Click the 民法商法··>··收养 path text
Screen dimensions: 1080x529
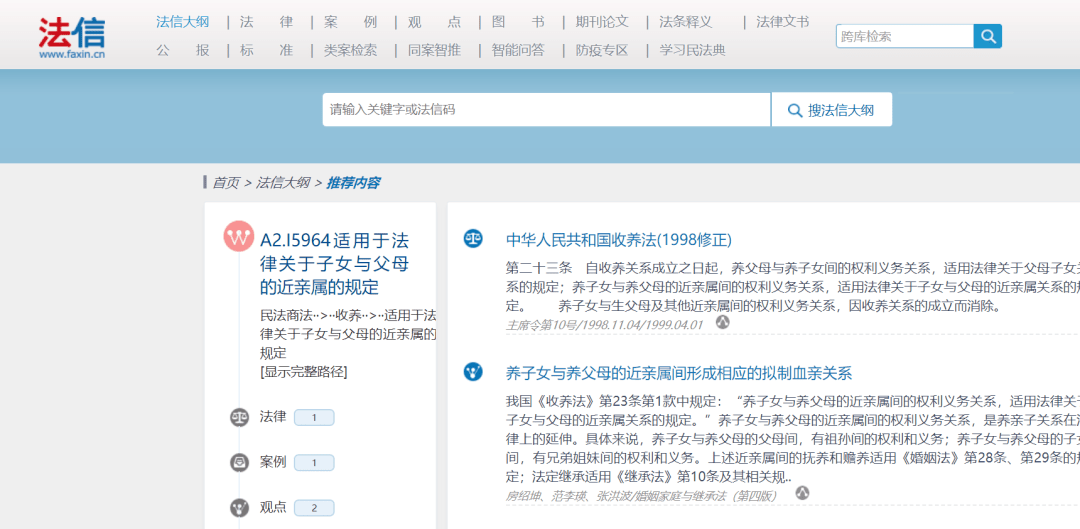(348, 334)
